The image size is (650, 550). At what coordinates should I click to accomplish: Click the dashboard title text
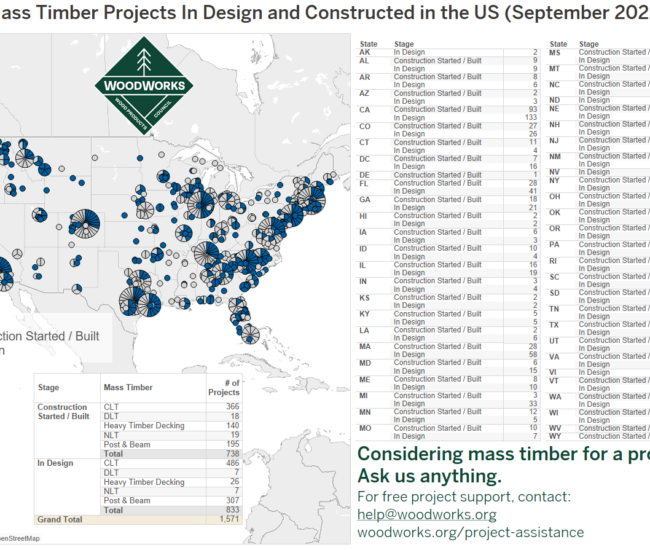point(325,12)
